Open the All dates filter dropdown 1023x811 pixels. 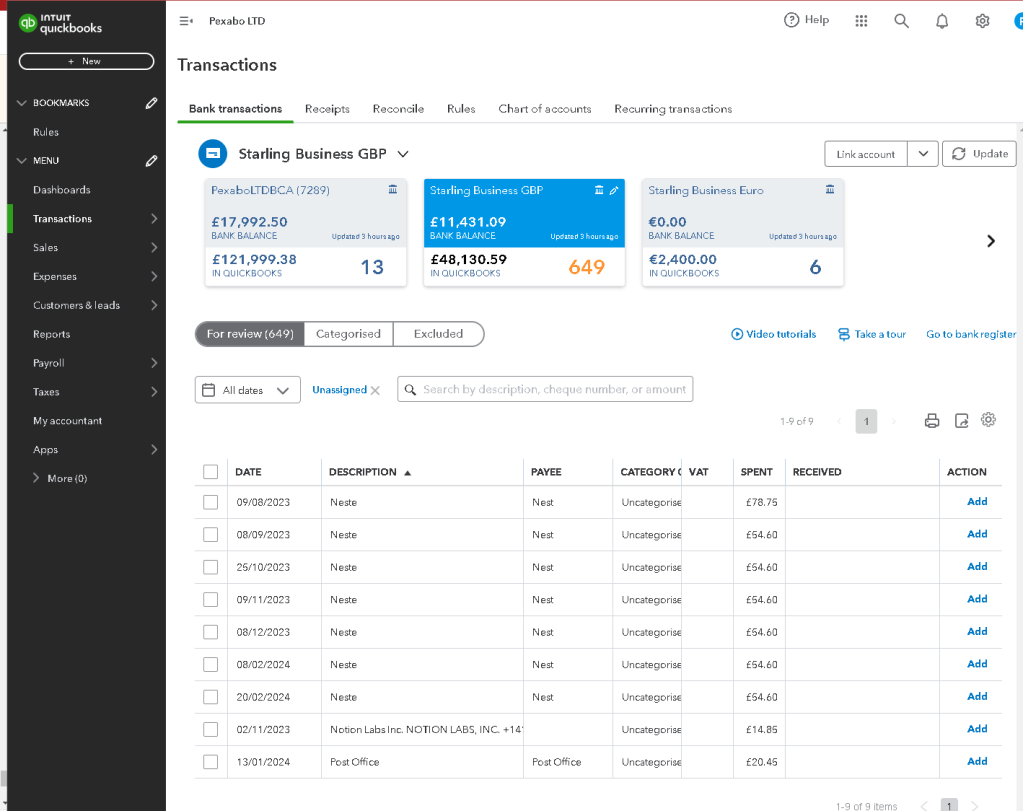click(x=247, y=390)
